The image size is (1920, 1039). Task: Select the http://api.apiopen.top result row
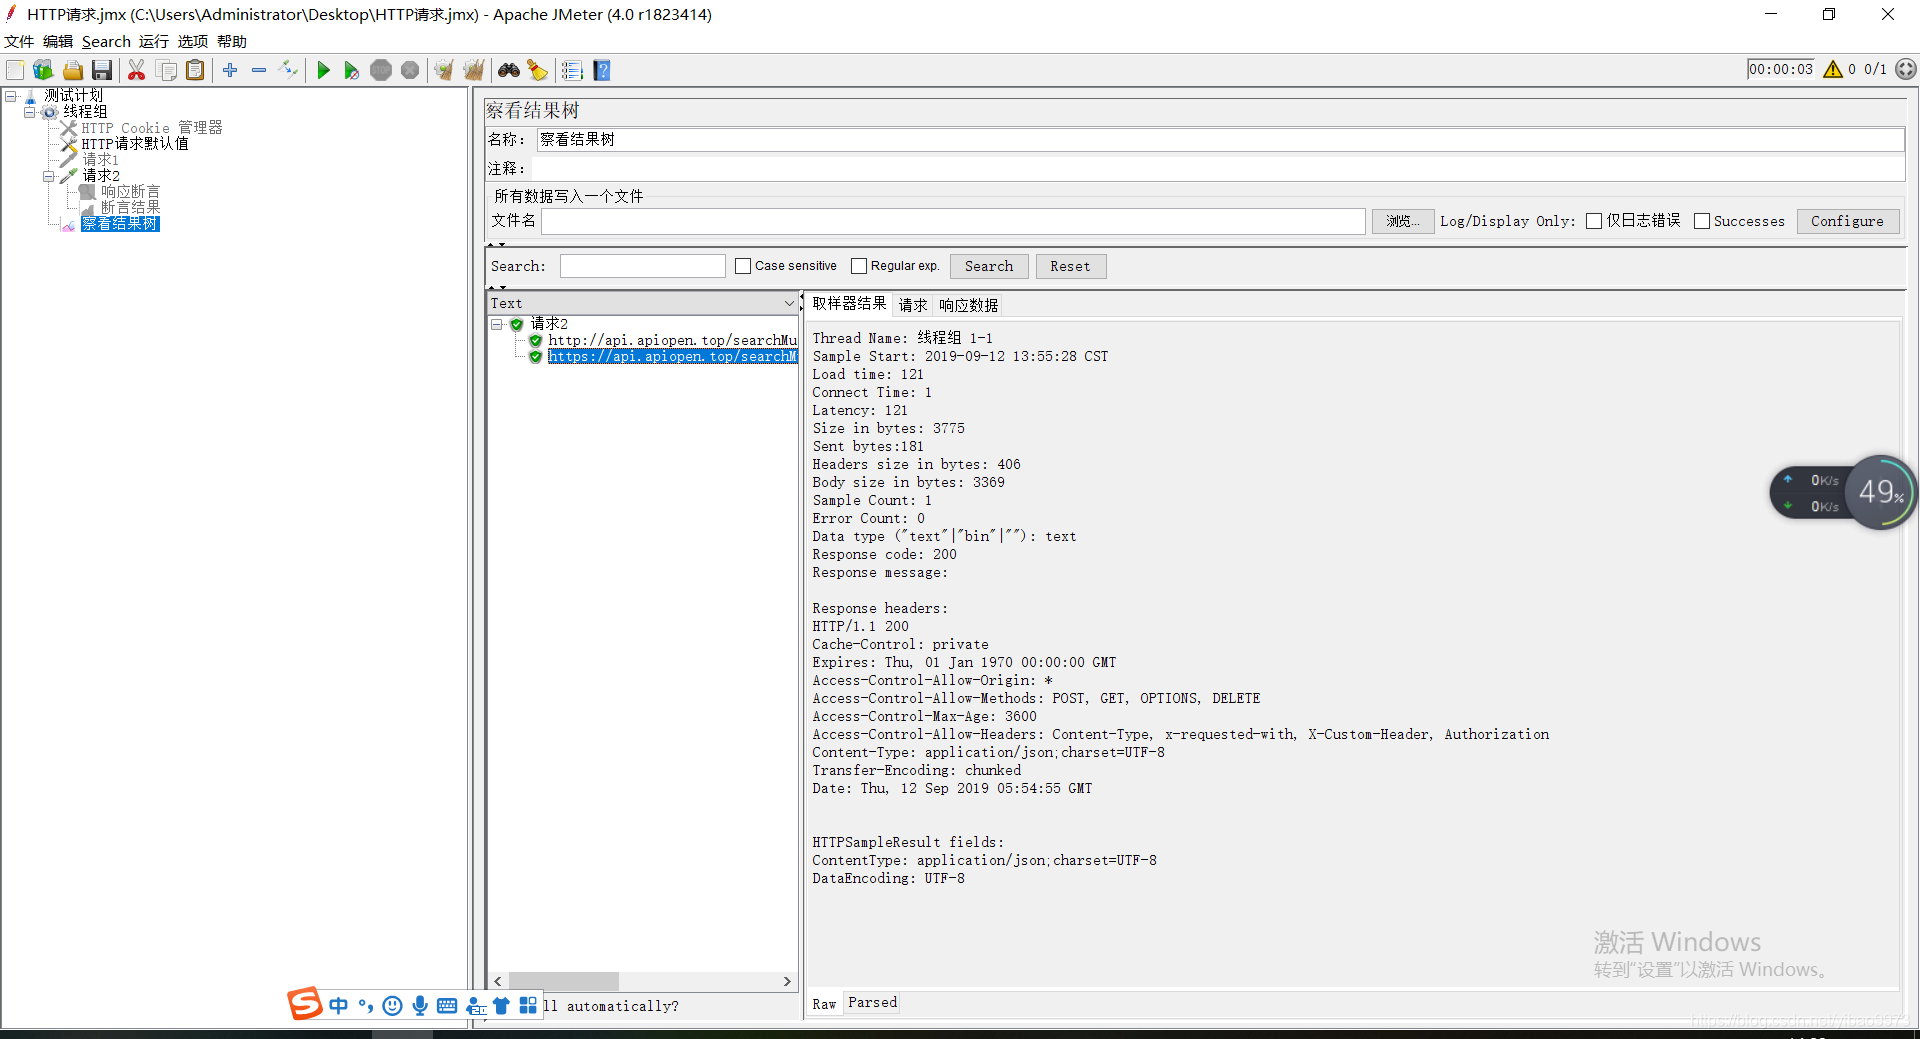(672, 340)
